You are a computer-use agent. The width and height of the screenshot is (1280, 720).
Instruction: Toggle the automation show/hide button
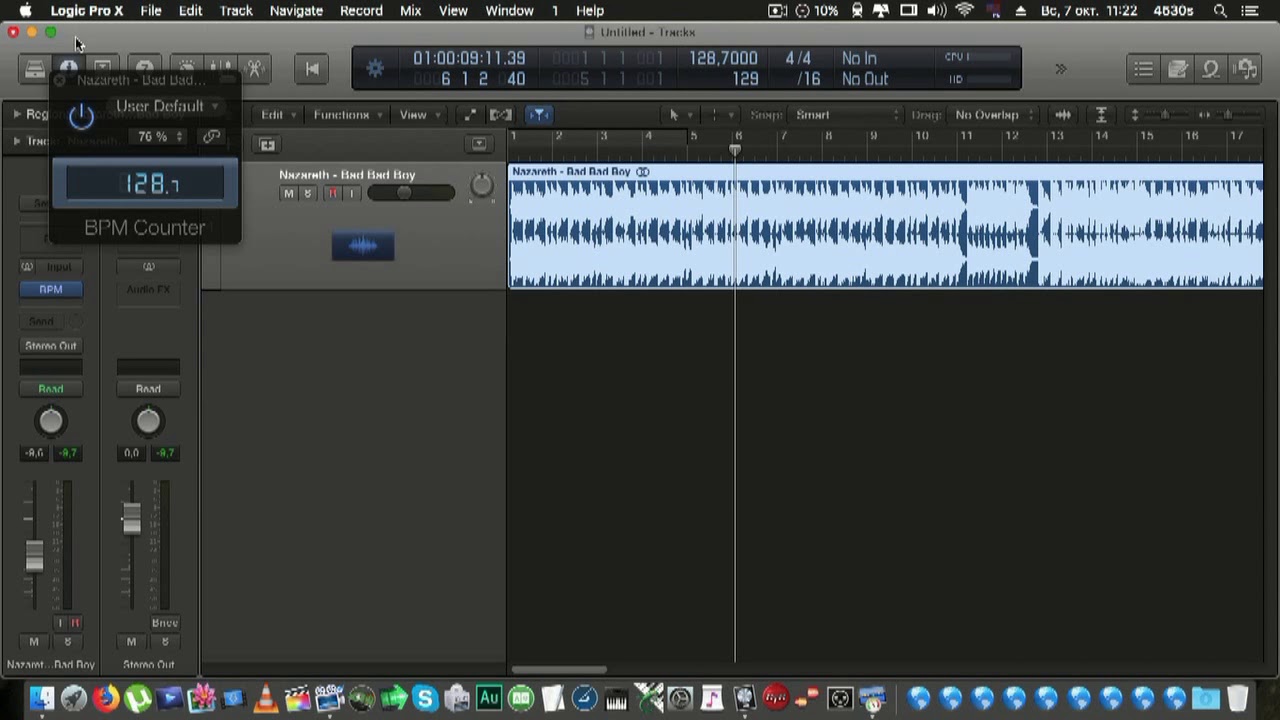469,115
